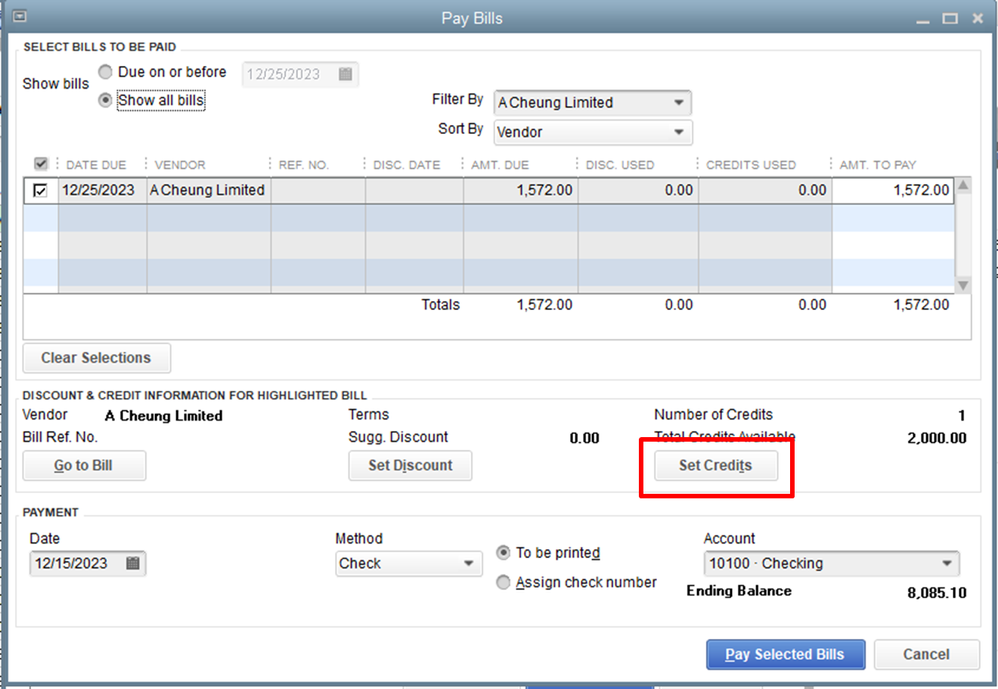The image size is (998, 689).
Task: Click Clear Selections button
Action: point(96,358)
